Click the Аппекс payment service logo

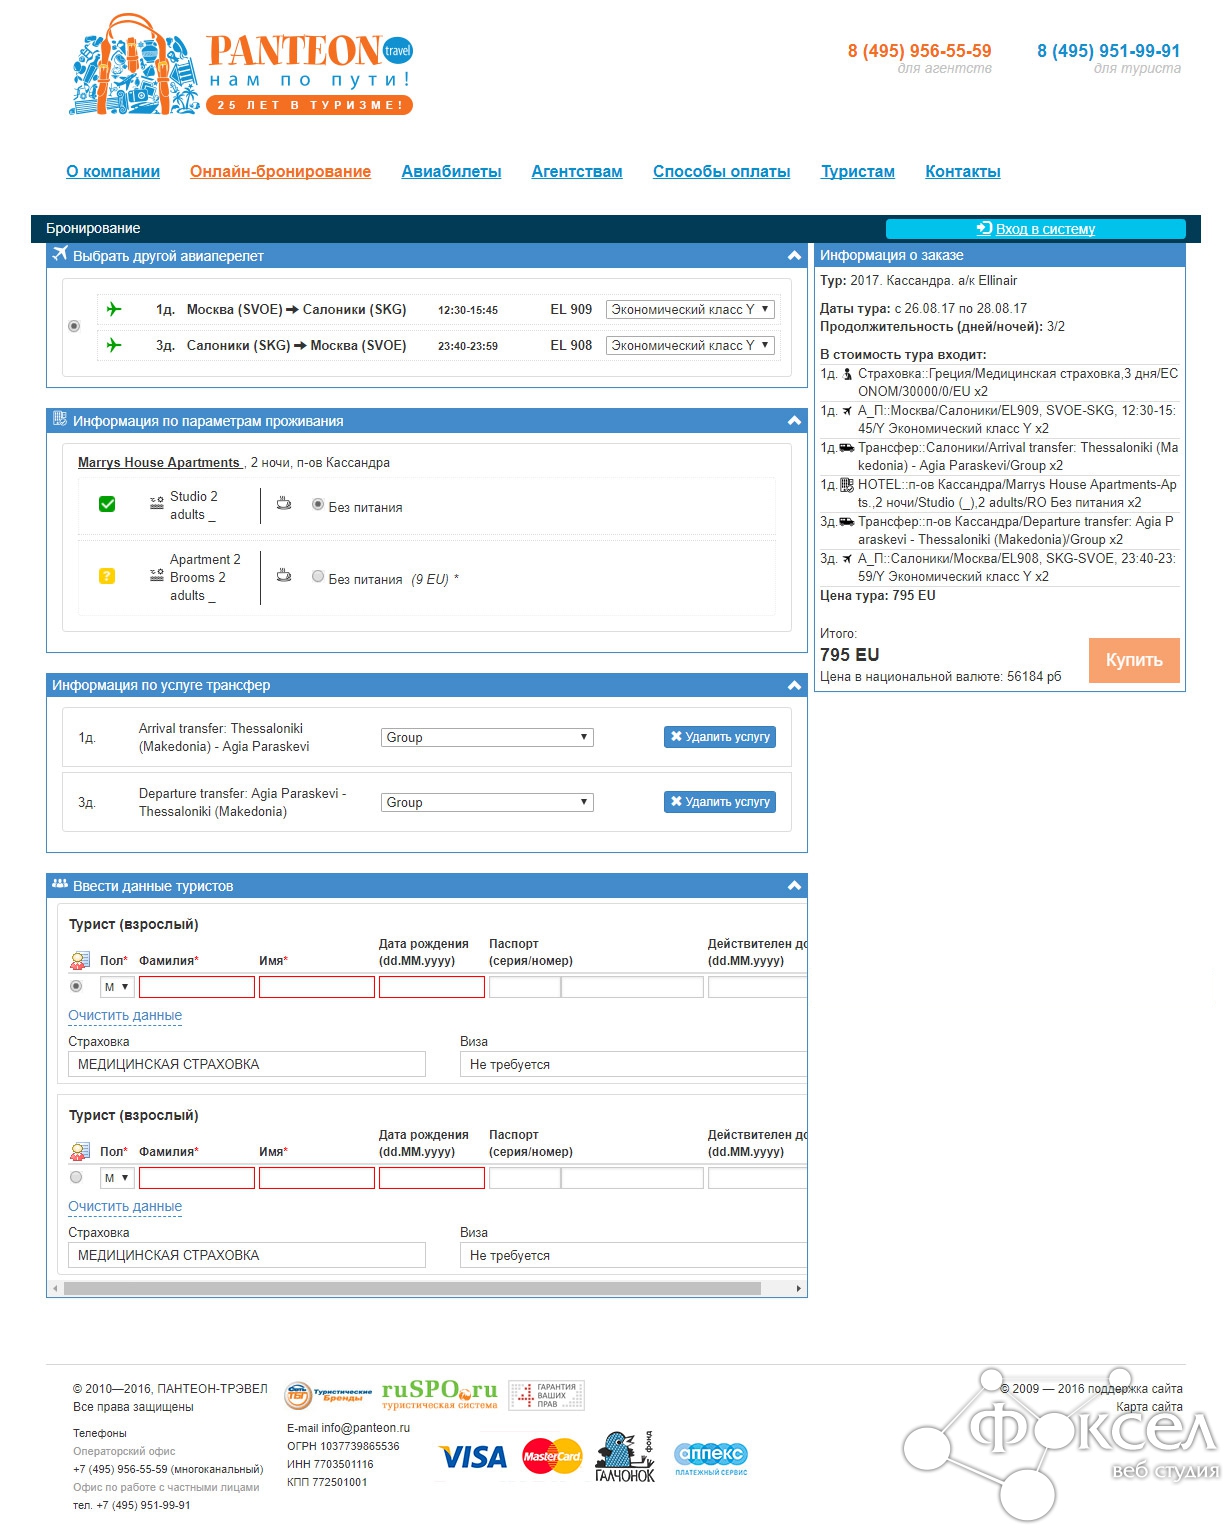pos(711,1458)
